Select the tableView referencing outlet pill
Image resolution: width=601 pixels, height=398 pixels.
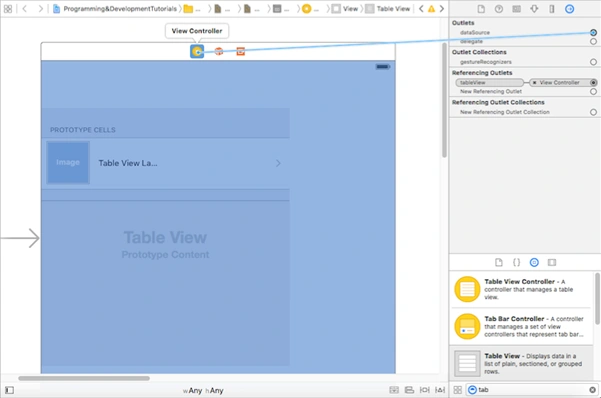tap(489, 82)
